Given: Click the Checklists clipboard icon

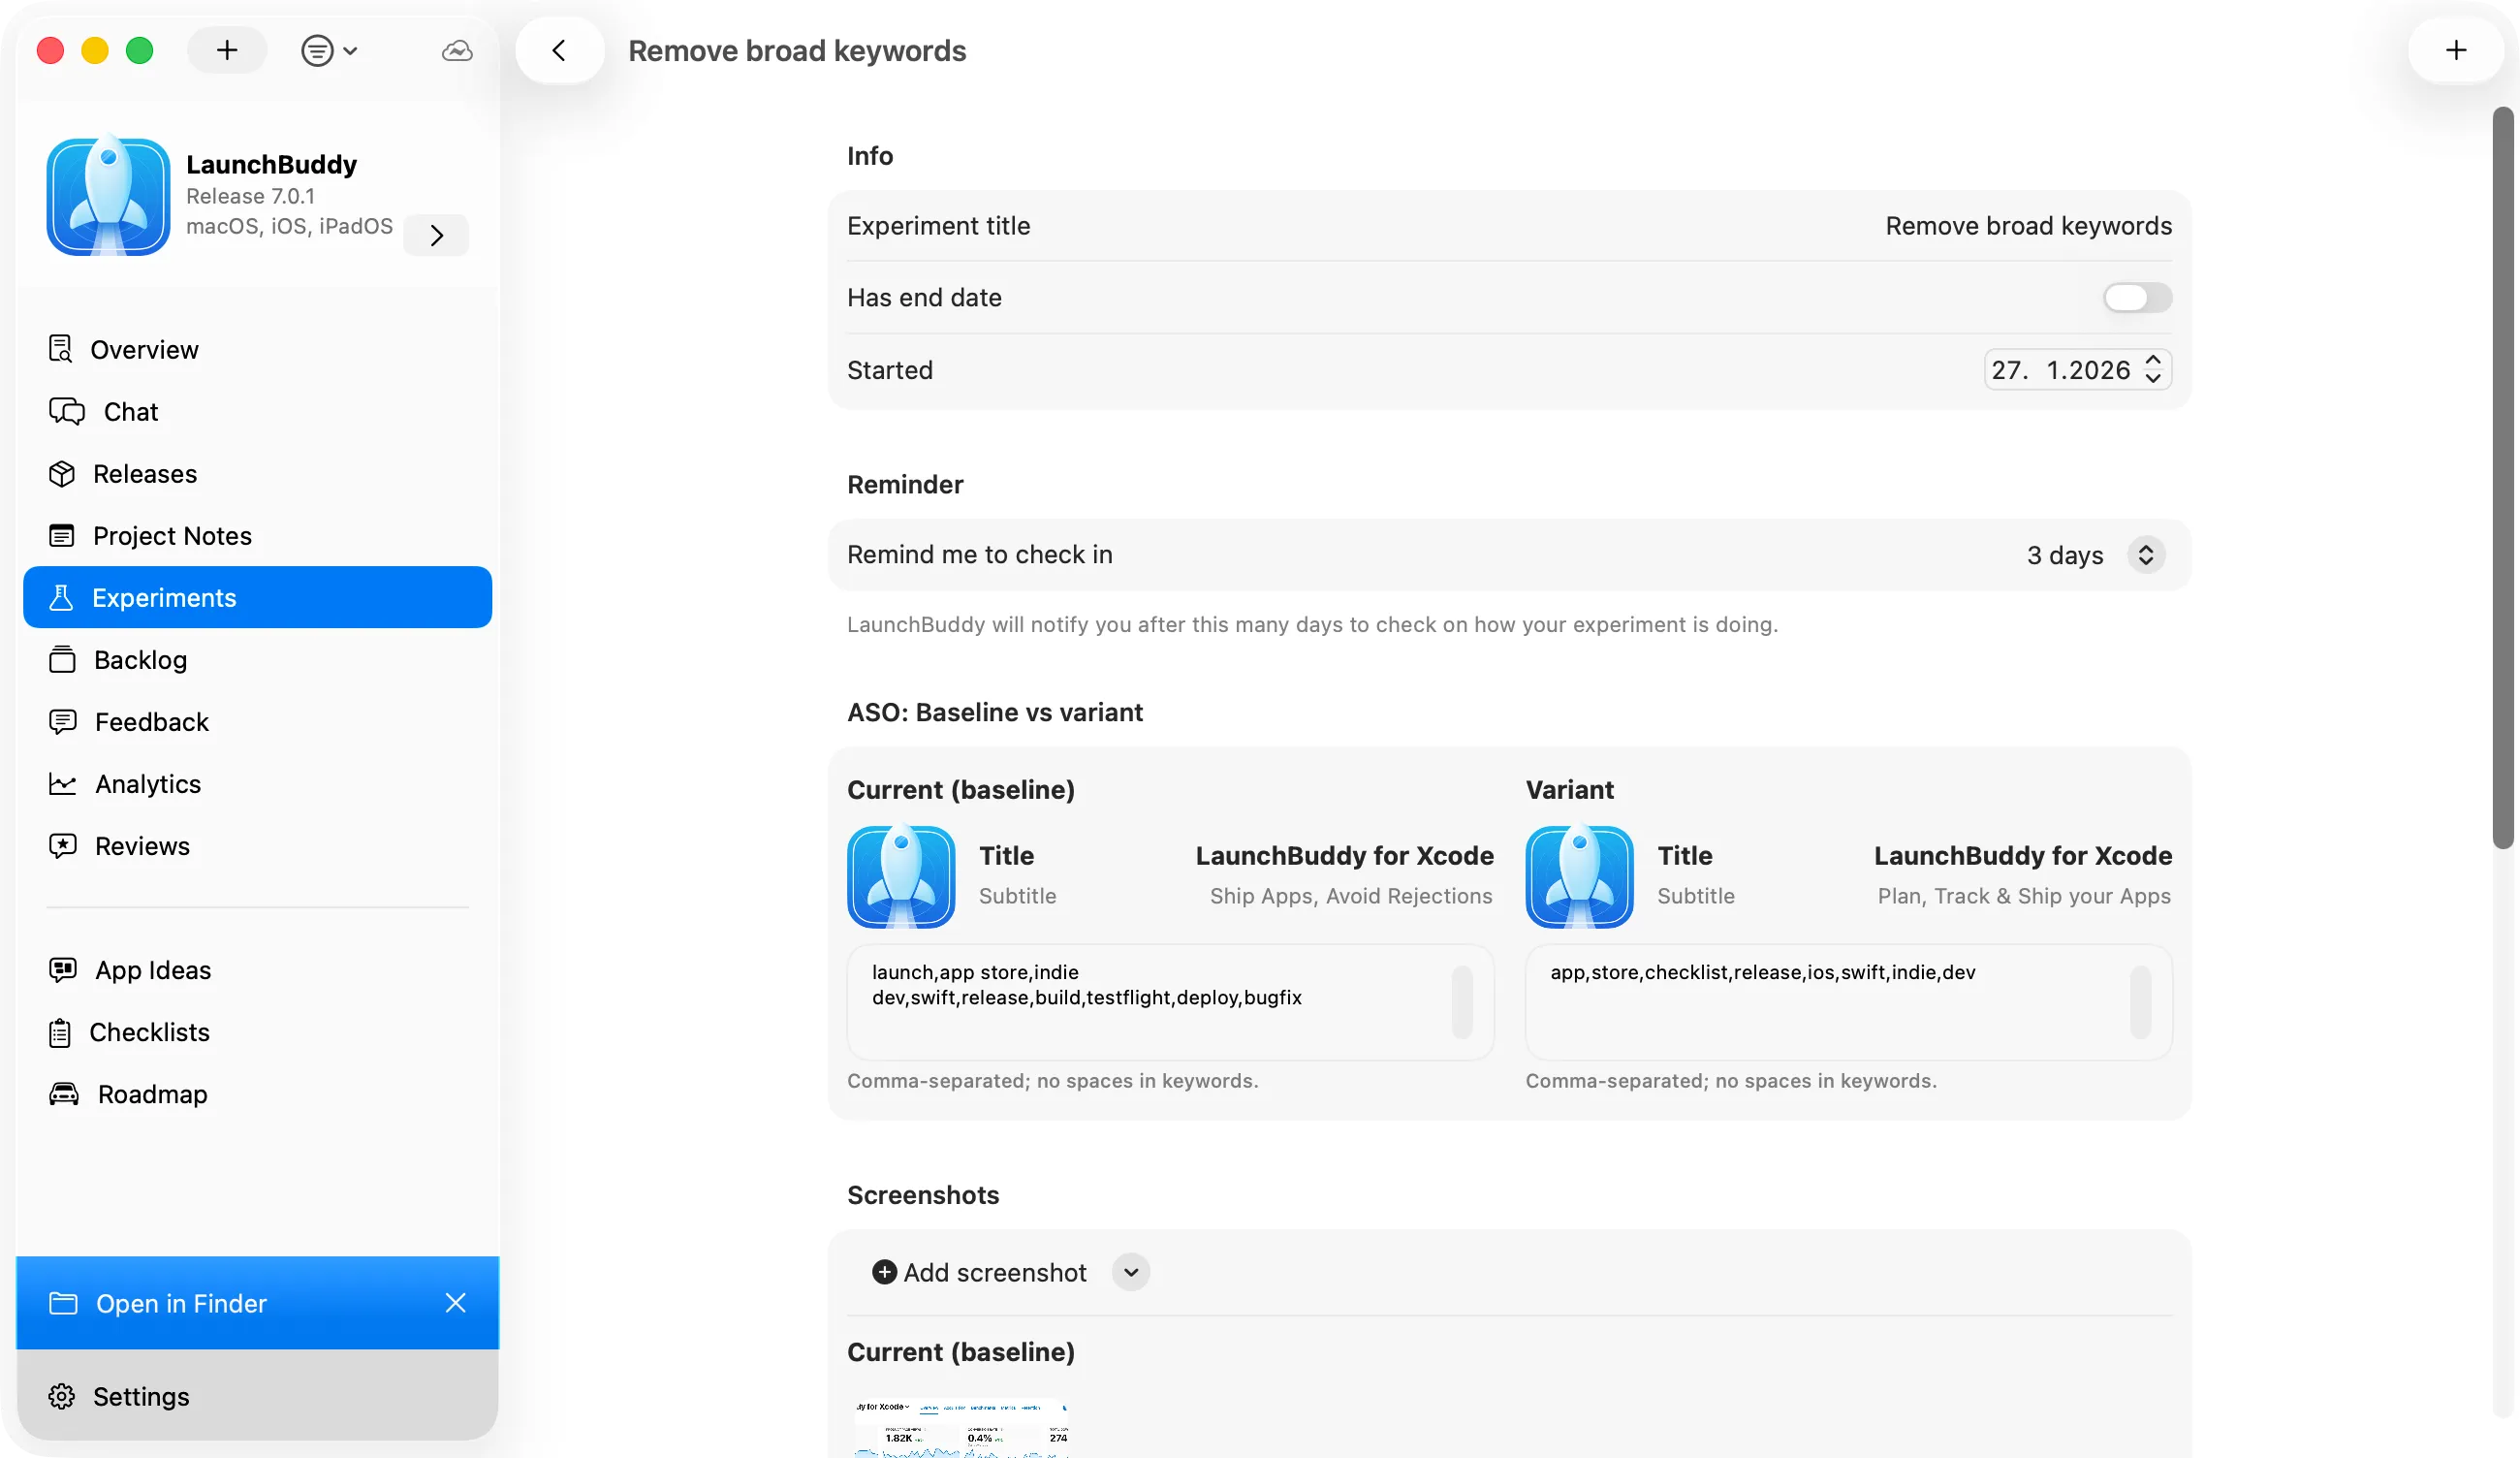Looking at the screenshot, I should point(60,1031).
